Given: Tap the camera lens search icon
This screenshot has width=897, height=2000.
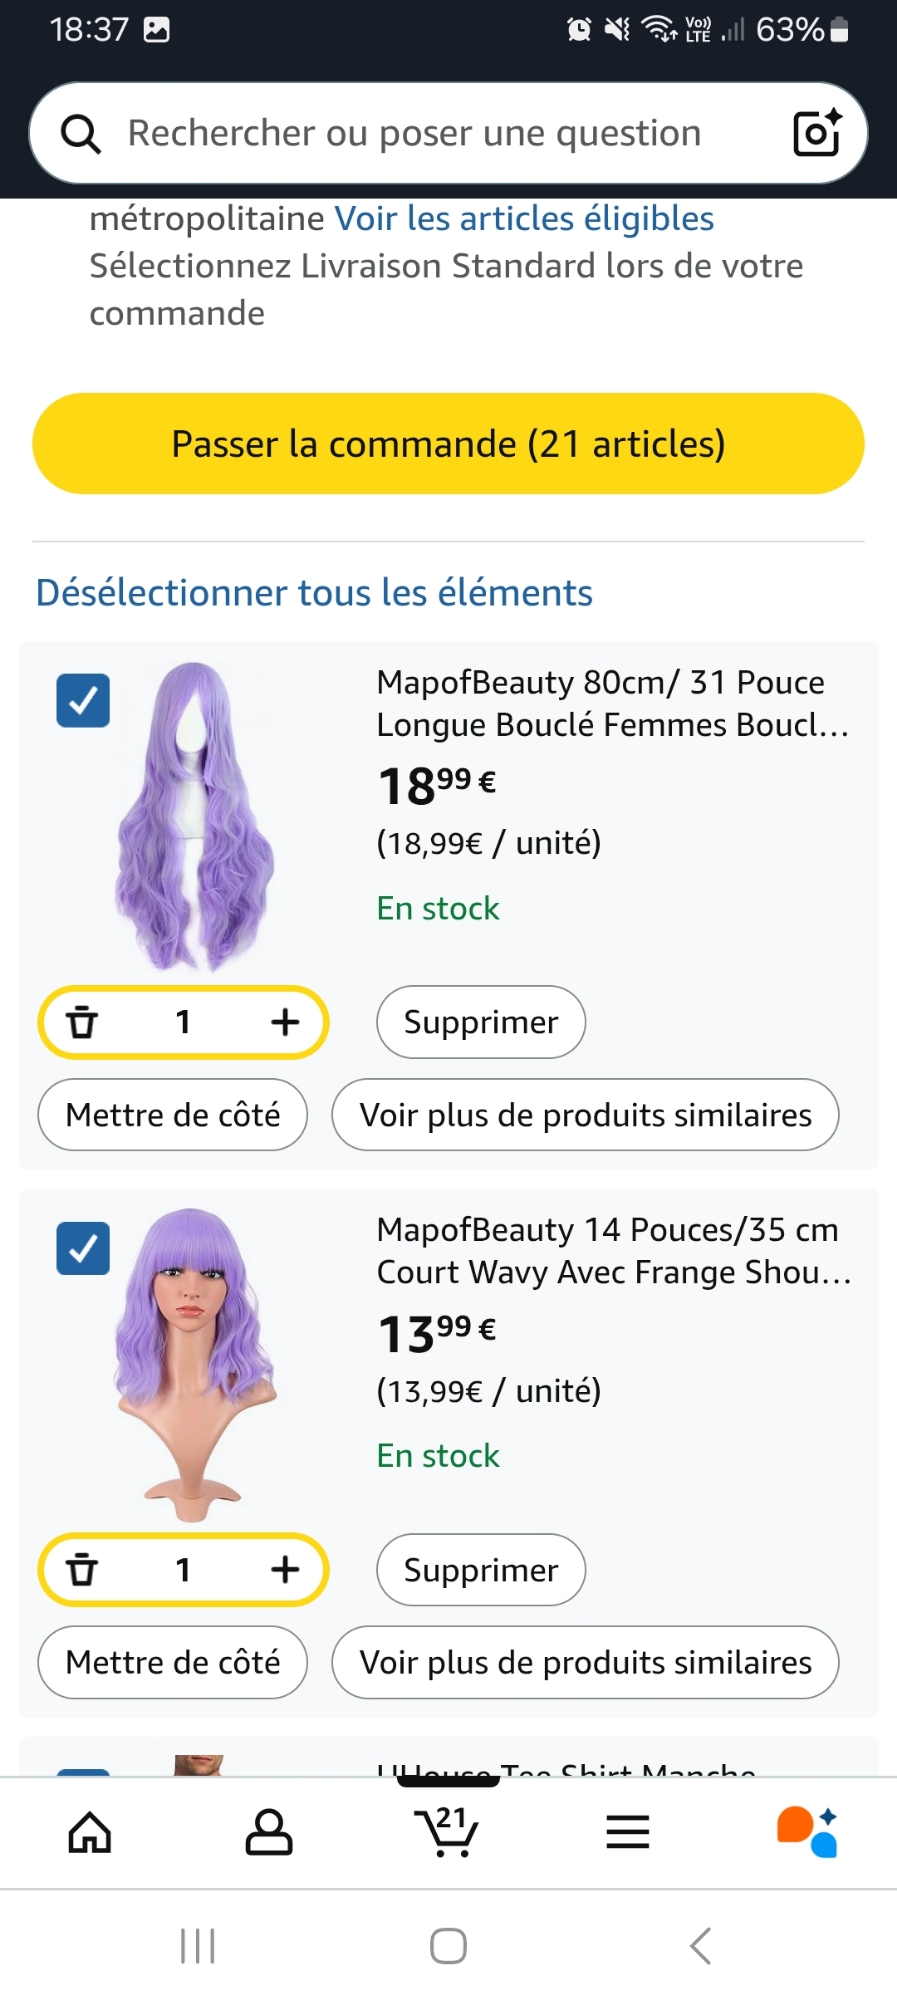Looking at the screenshot, I should click(816, 133).
